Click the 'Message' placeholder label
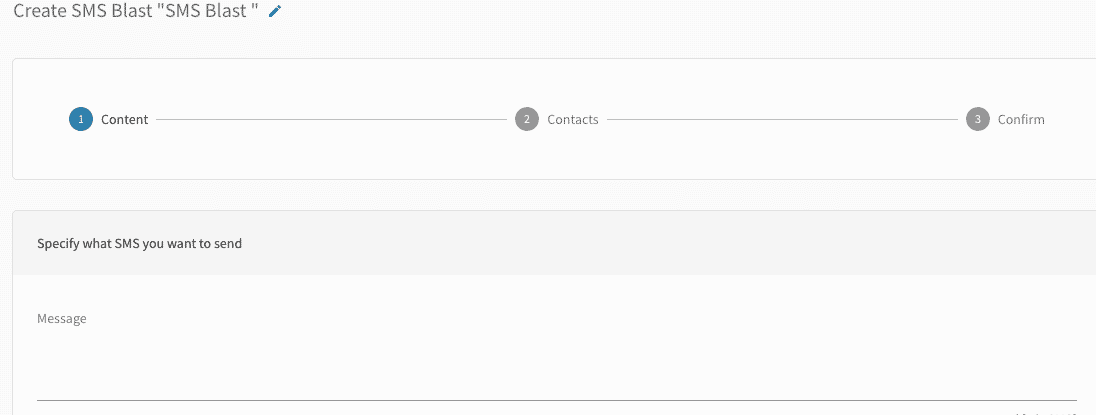Viewport: 1096px width, 415px height. click(x=62, y=319)
